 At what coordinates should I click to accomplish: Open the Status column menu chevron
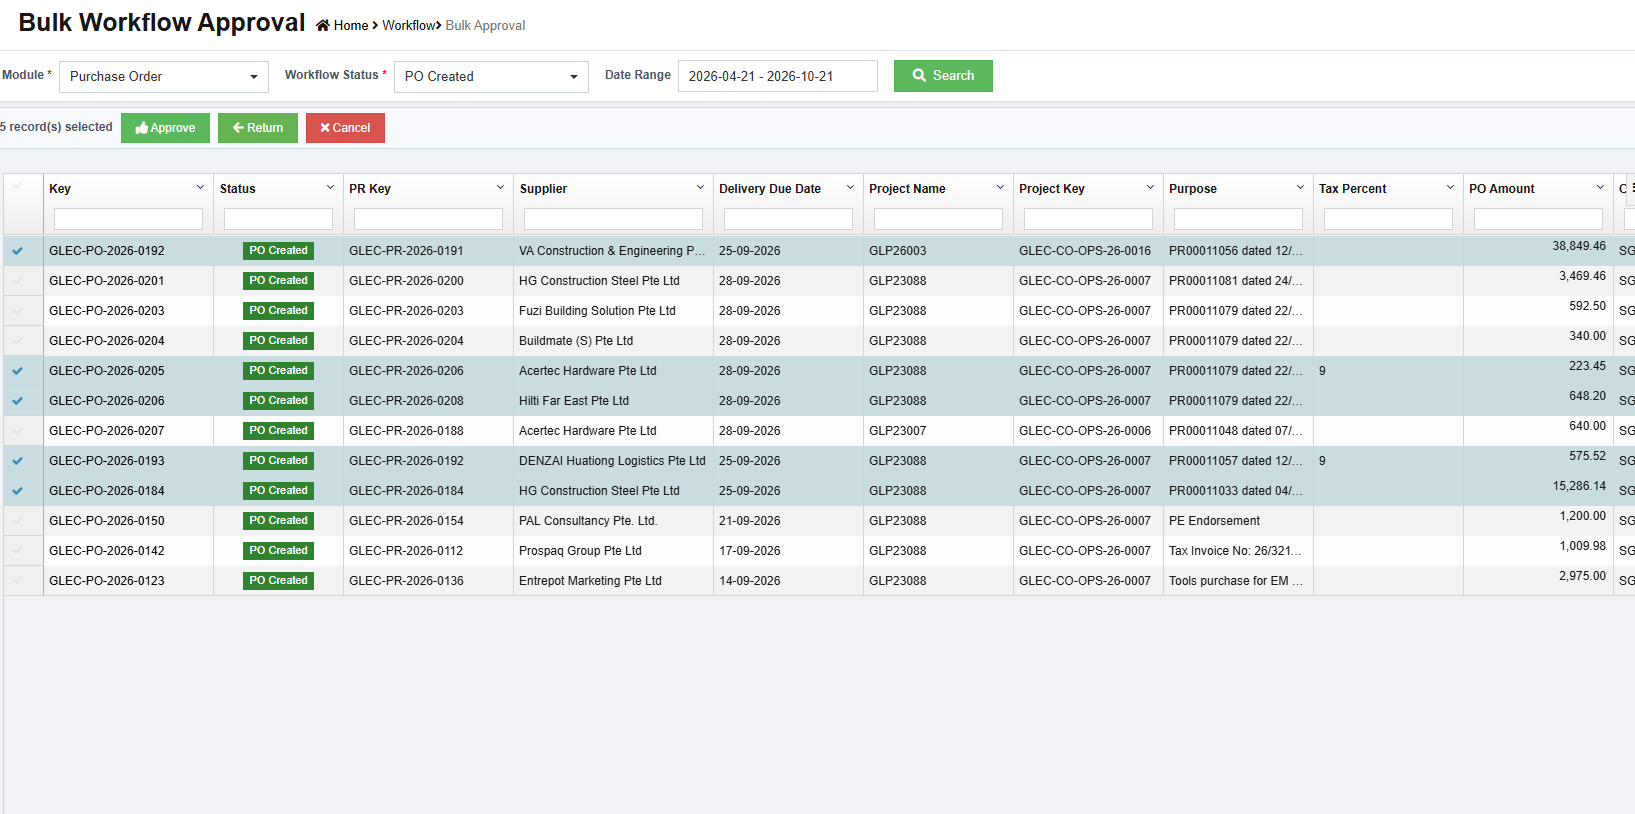(x=330, y=187)
